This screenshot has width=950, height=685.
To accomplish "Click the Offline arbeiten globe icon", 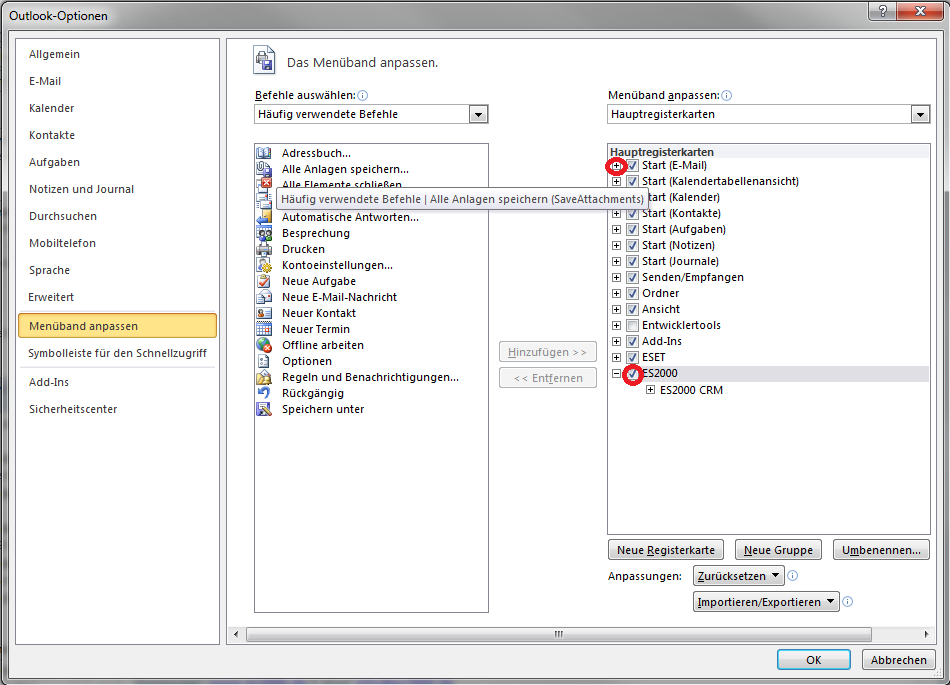I will tap(264, 345).
